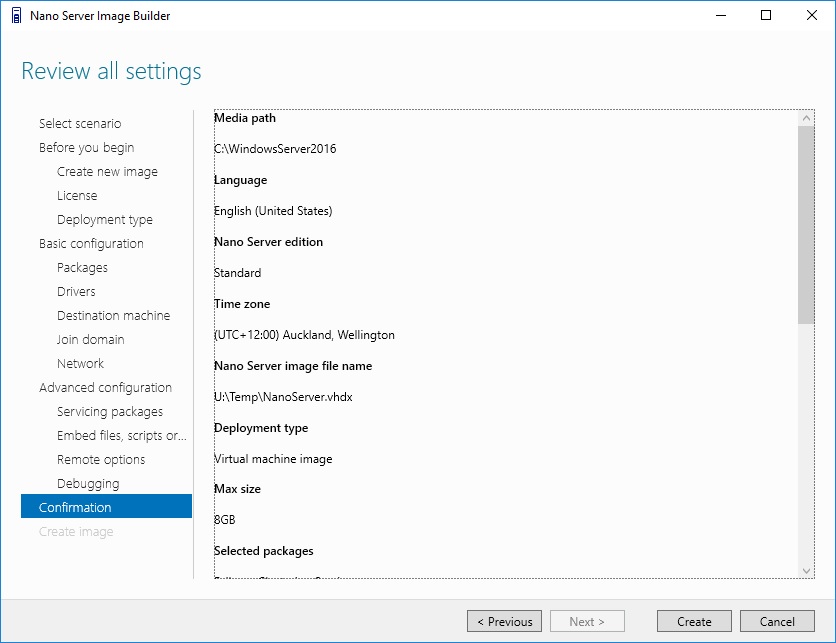Click the settings list scroll down arrow

[x=806, y=570]
